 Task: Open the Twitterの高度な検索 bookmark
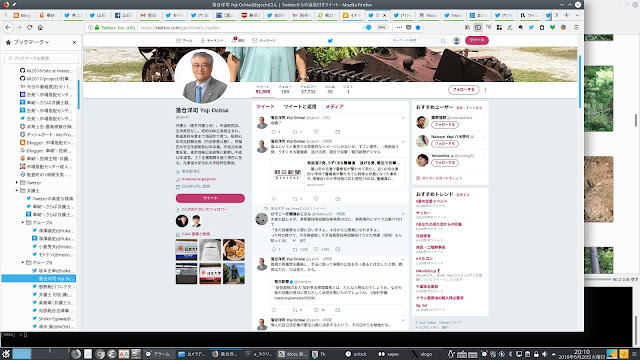tap(50, 198)
